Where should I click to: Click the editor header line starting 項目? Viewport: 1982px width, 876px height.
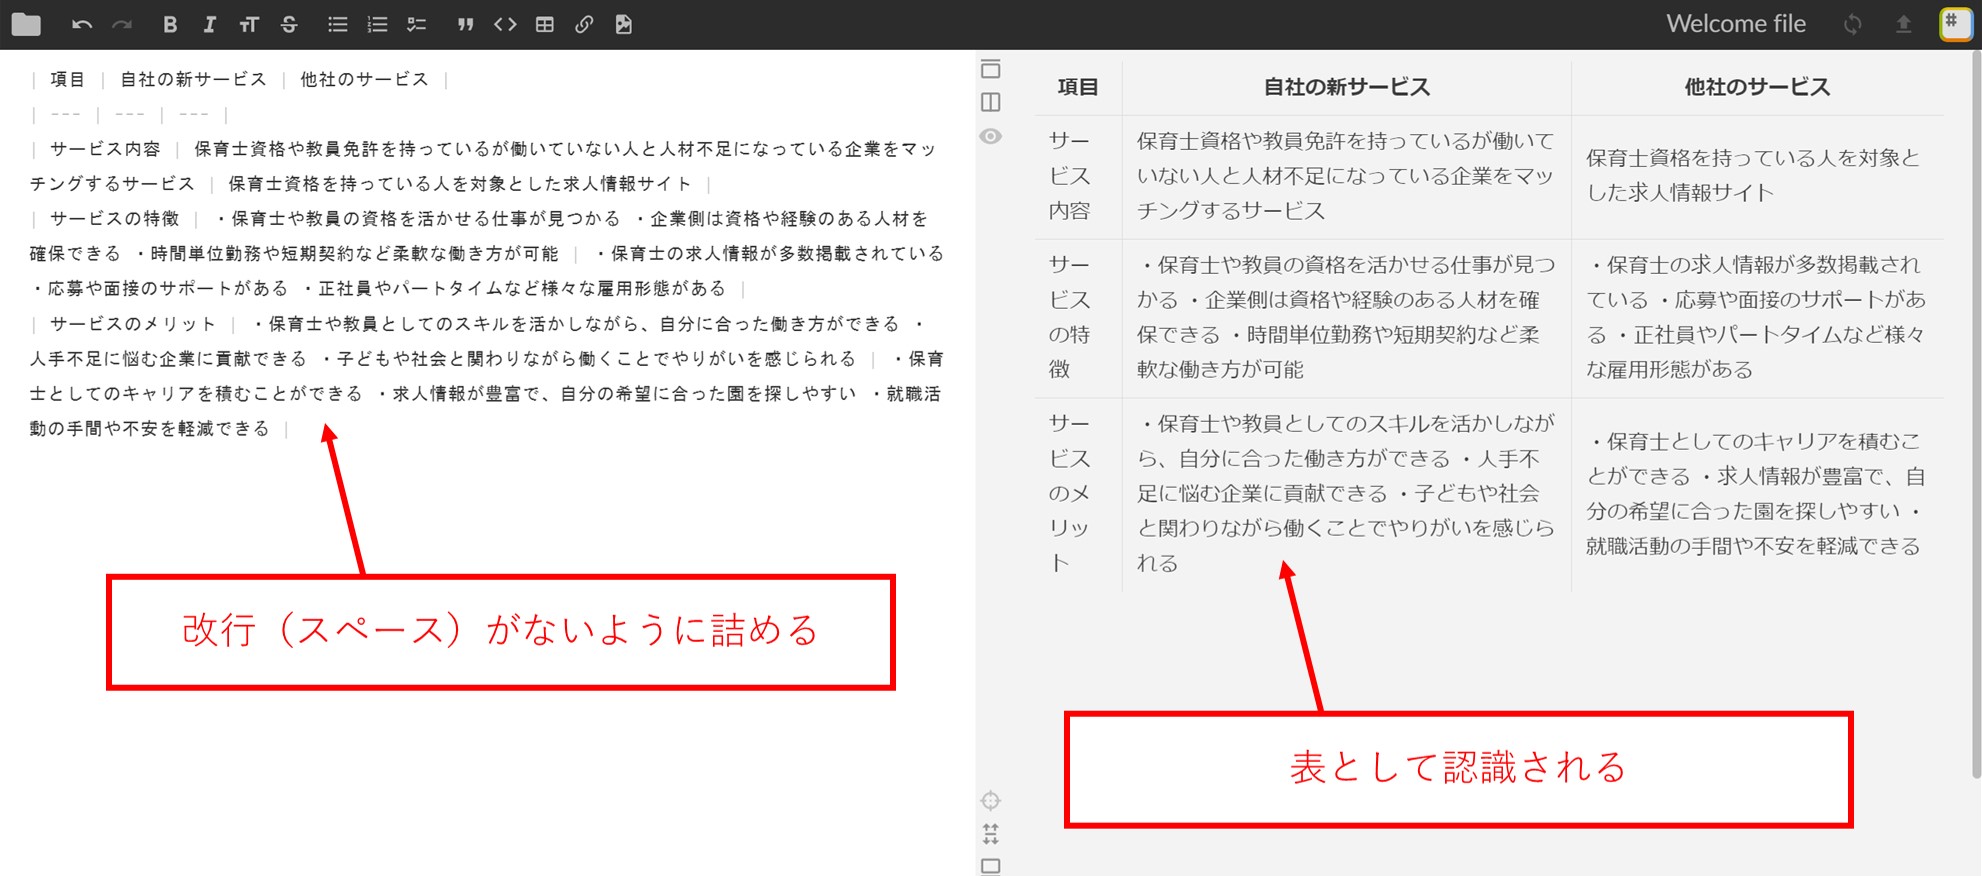point(239,79)
